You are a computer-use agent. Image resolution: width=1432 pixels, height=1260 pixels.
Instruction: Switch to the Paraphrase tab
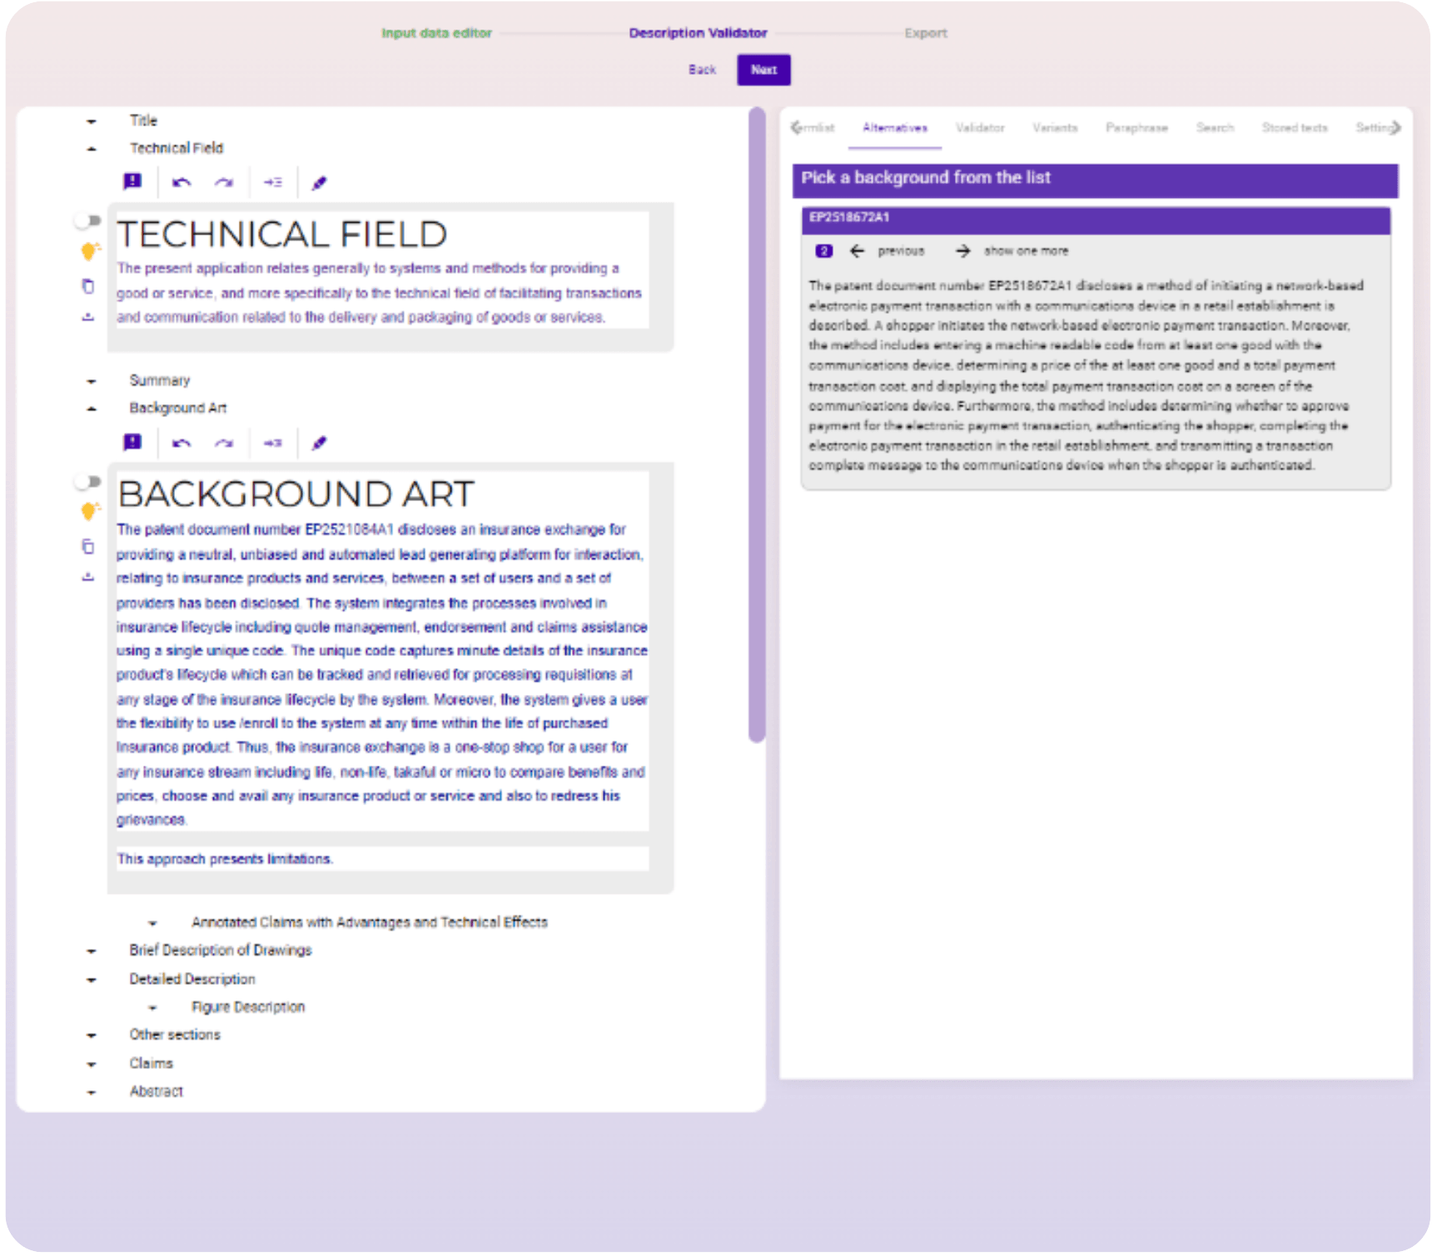[1136, 128]
